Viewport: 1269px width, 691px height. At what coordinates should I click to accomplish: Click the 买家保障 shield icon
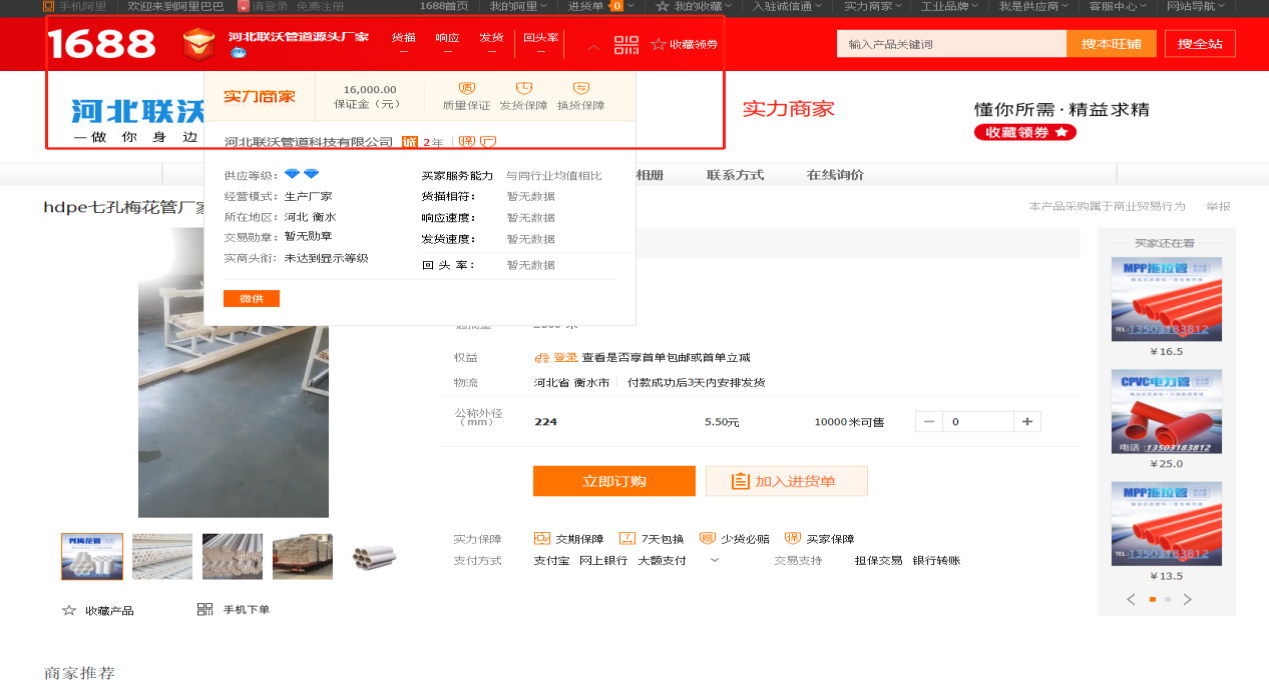(792, 538)
